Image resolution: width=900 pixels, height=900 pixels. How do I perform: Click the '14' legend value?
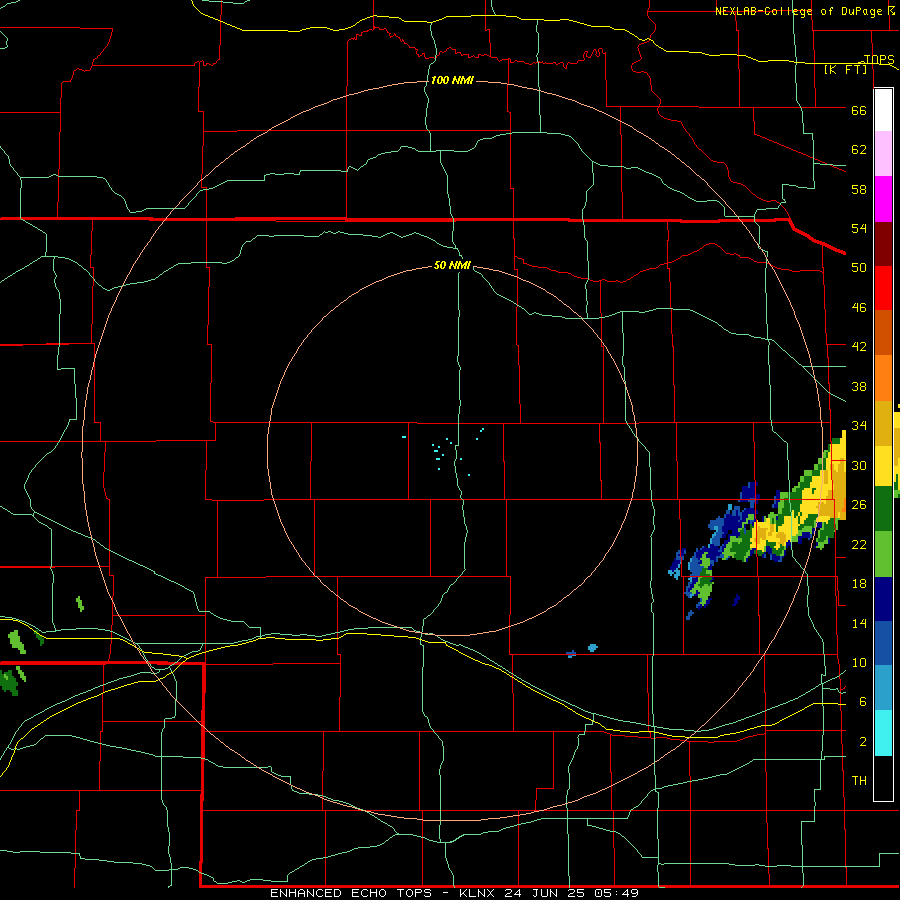pyautogui.click(x=859, y=623)
